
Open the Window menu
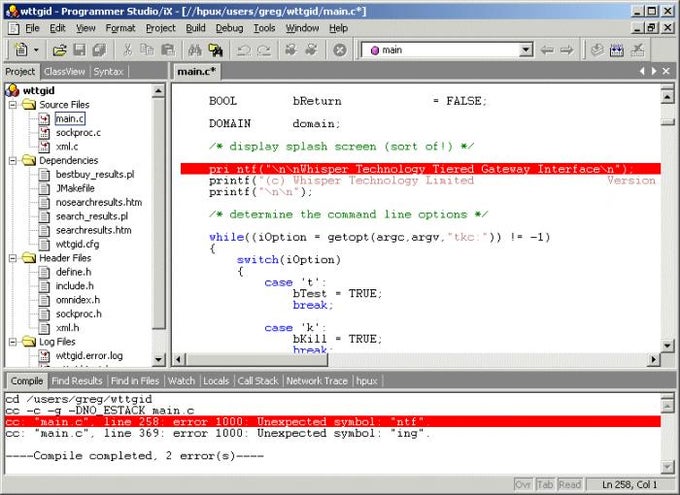302,28
